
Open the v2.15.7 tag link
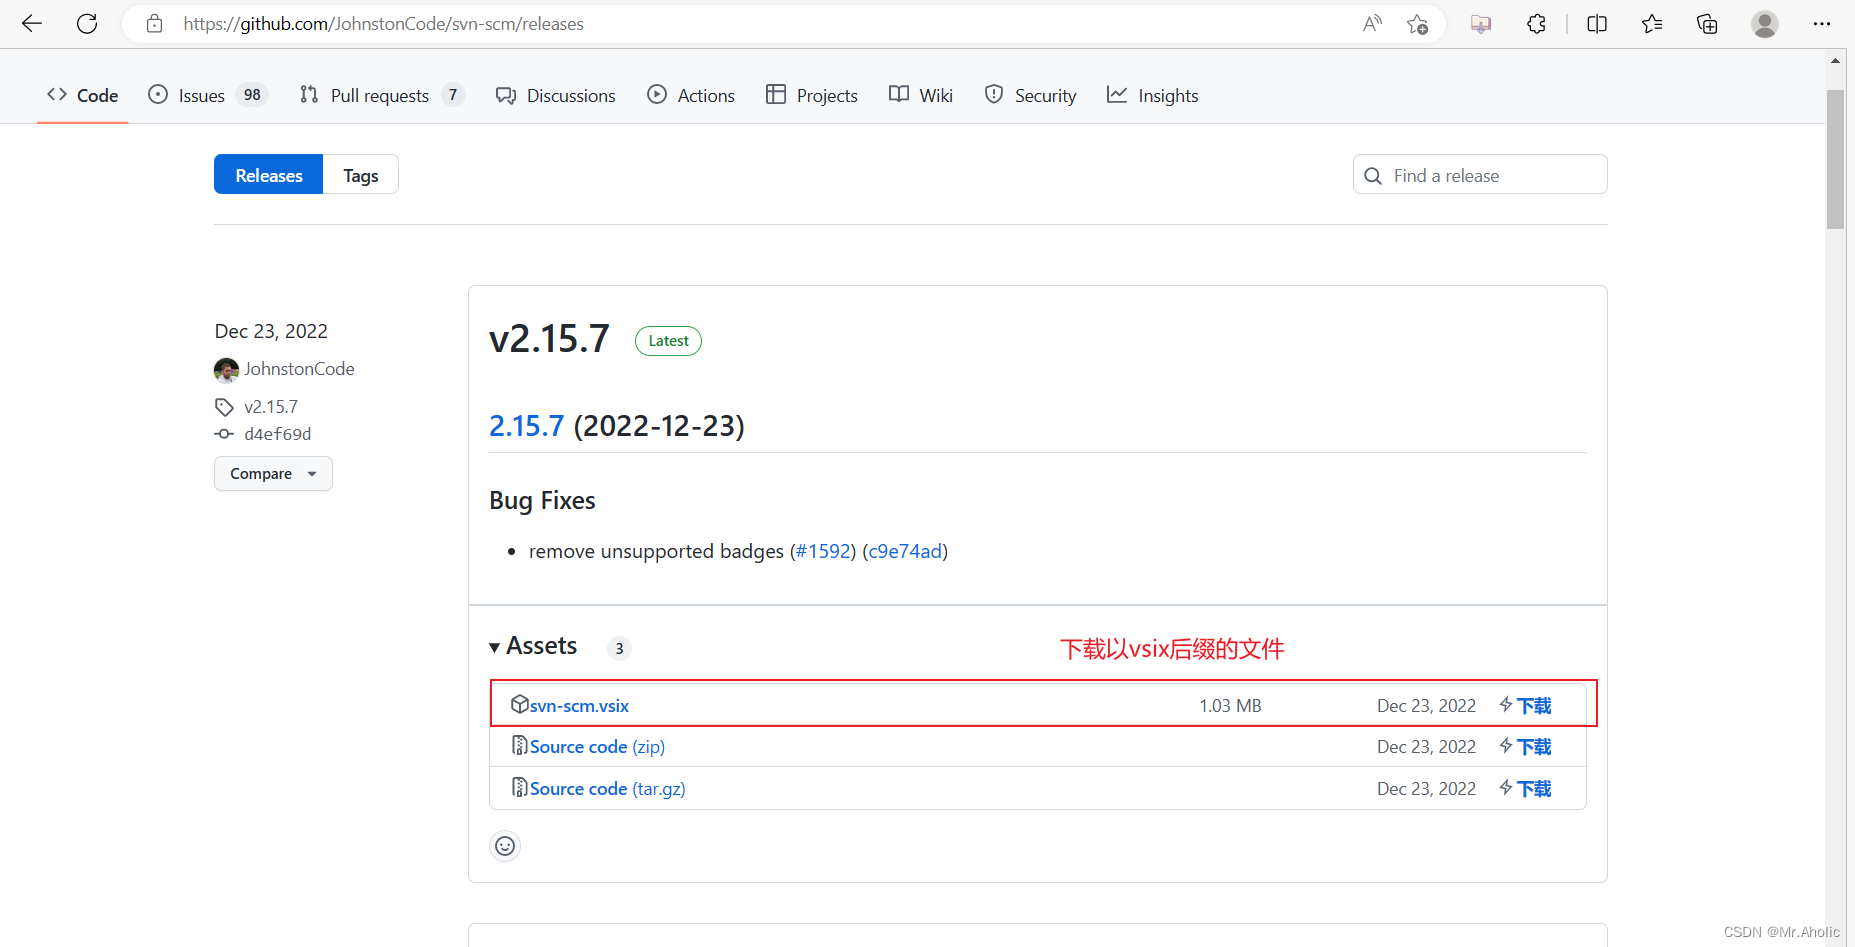coord(271,407)
